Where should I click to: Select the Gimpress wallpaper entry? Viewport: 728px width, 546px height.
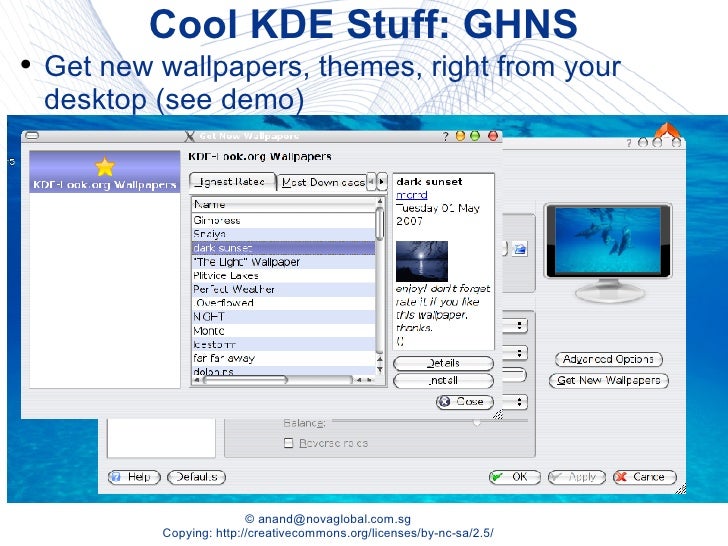click(x=284, y=221)
